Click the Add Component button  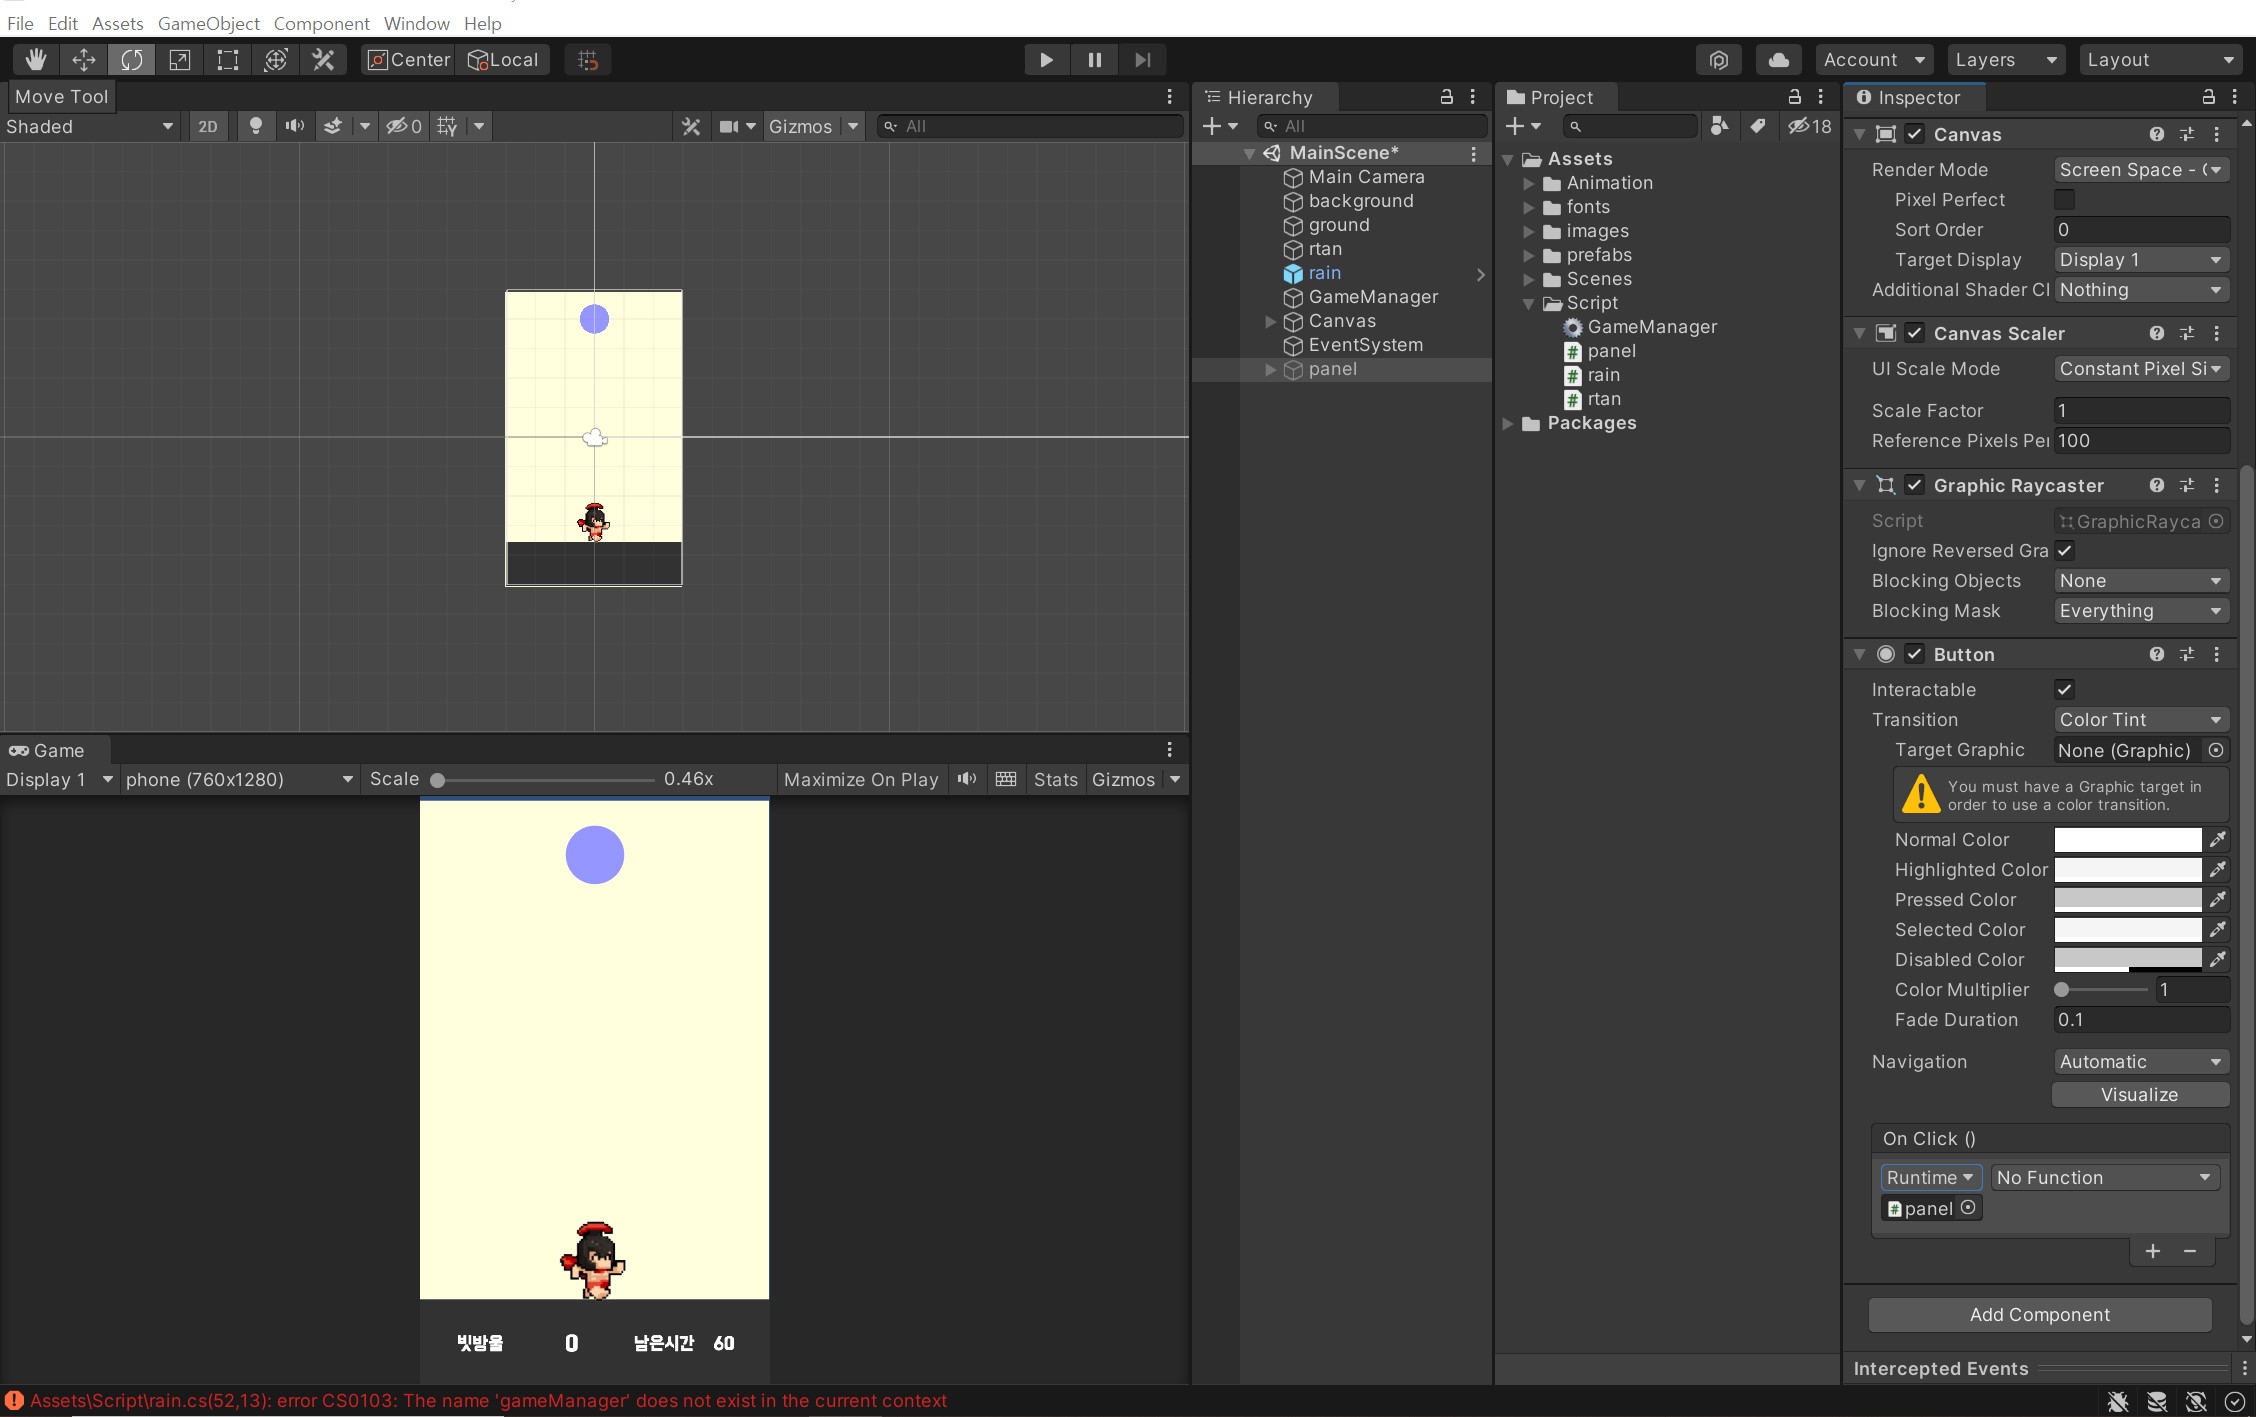(2040, 1315)
